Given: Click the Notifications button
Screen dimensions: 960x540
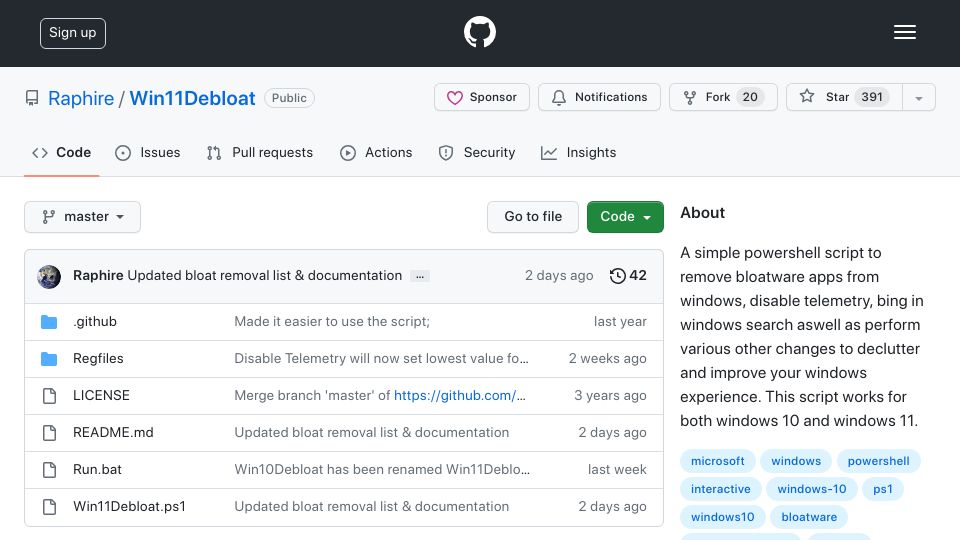Looking at the screenshot, I should (x=599, y=97).
